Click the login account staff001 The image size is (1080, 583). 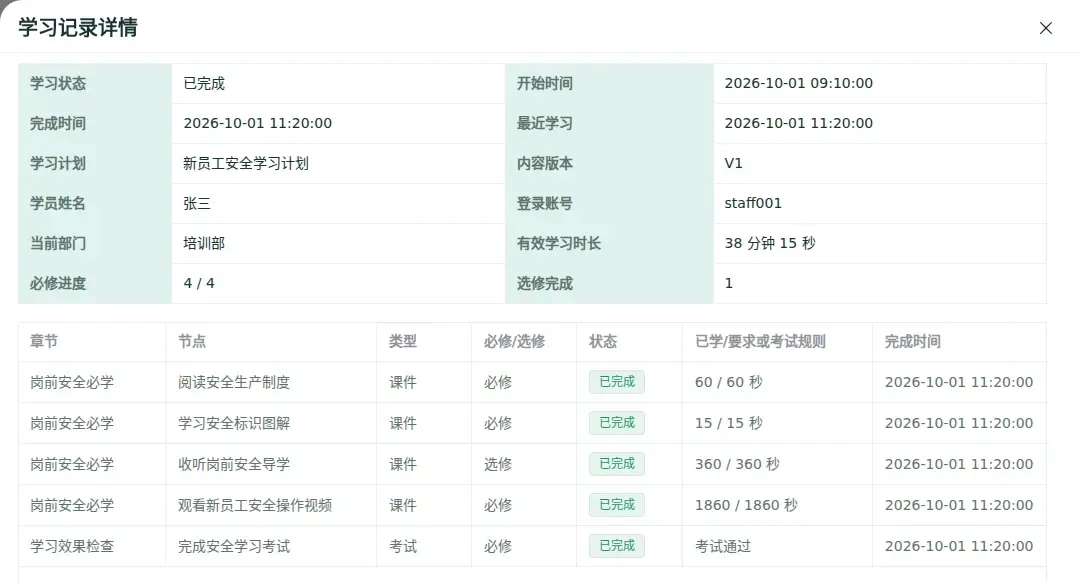753,203
